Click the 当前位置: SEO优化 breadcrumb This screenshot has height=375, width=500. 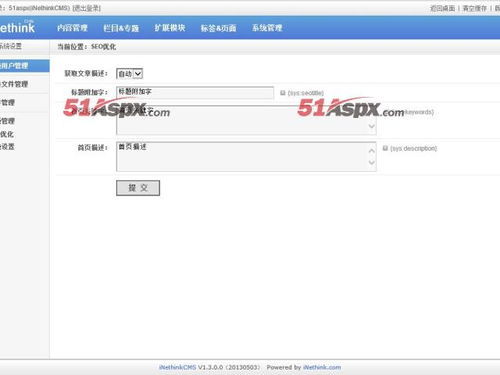[87, 47]
